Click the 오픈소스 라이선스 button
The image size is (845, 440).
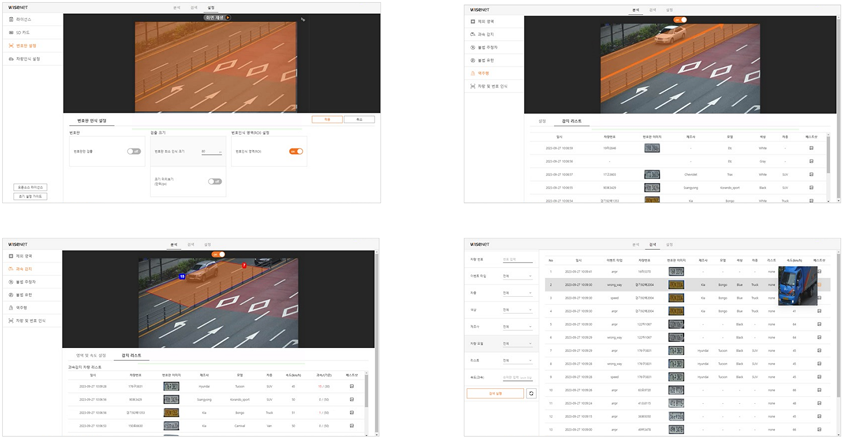pyautogui.click(x=30, y=187)
